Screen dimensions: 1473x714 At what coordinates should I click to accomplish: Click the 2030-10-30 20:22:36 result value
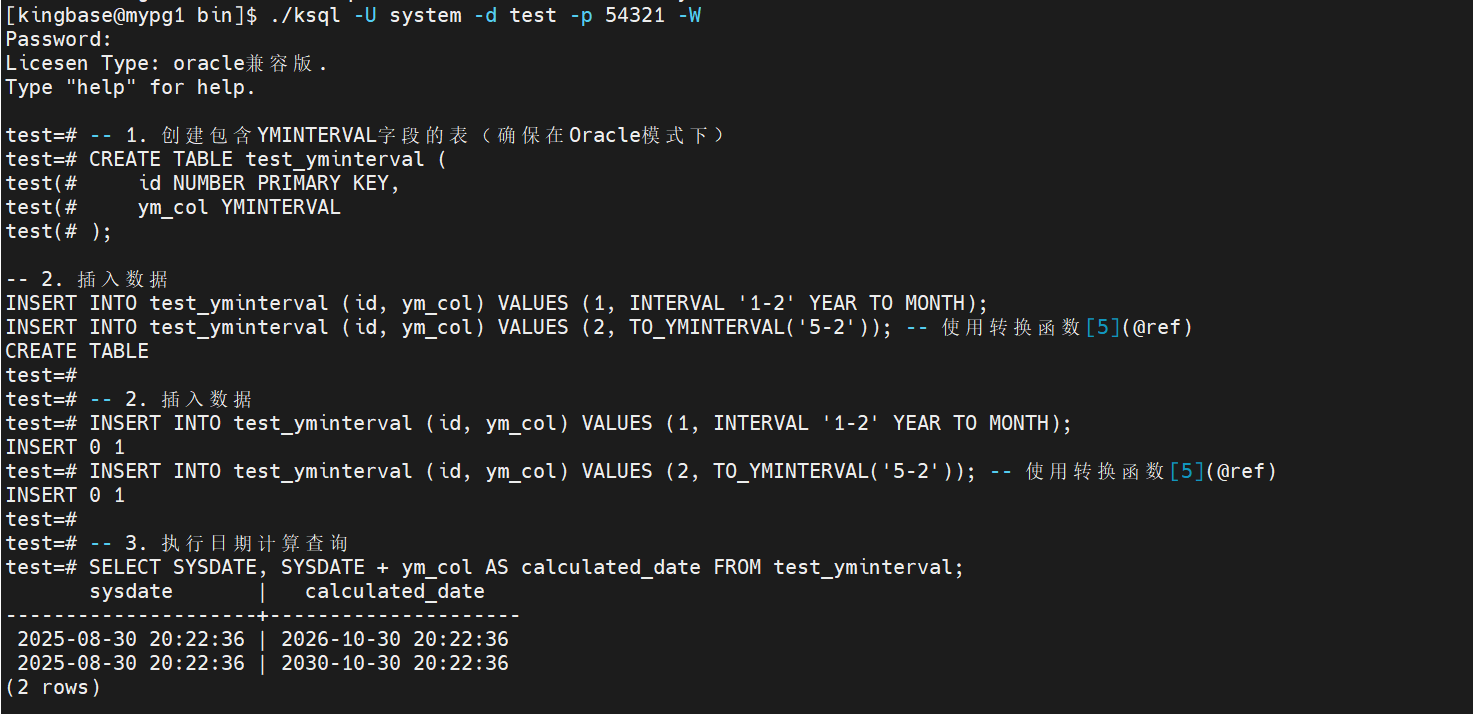(x=395, y=663)
